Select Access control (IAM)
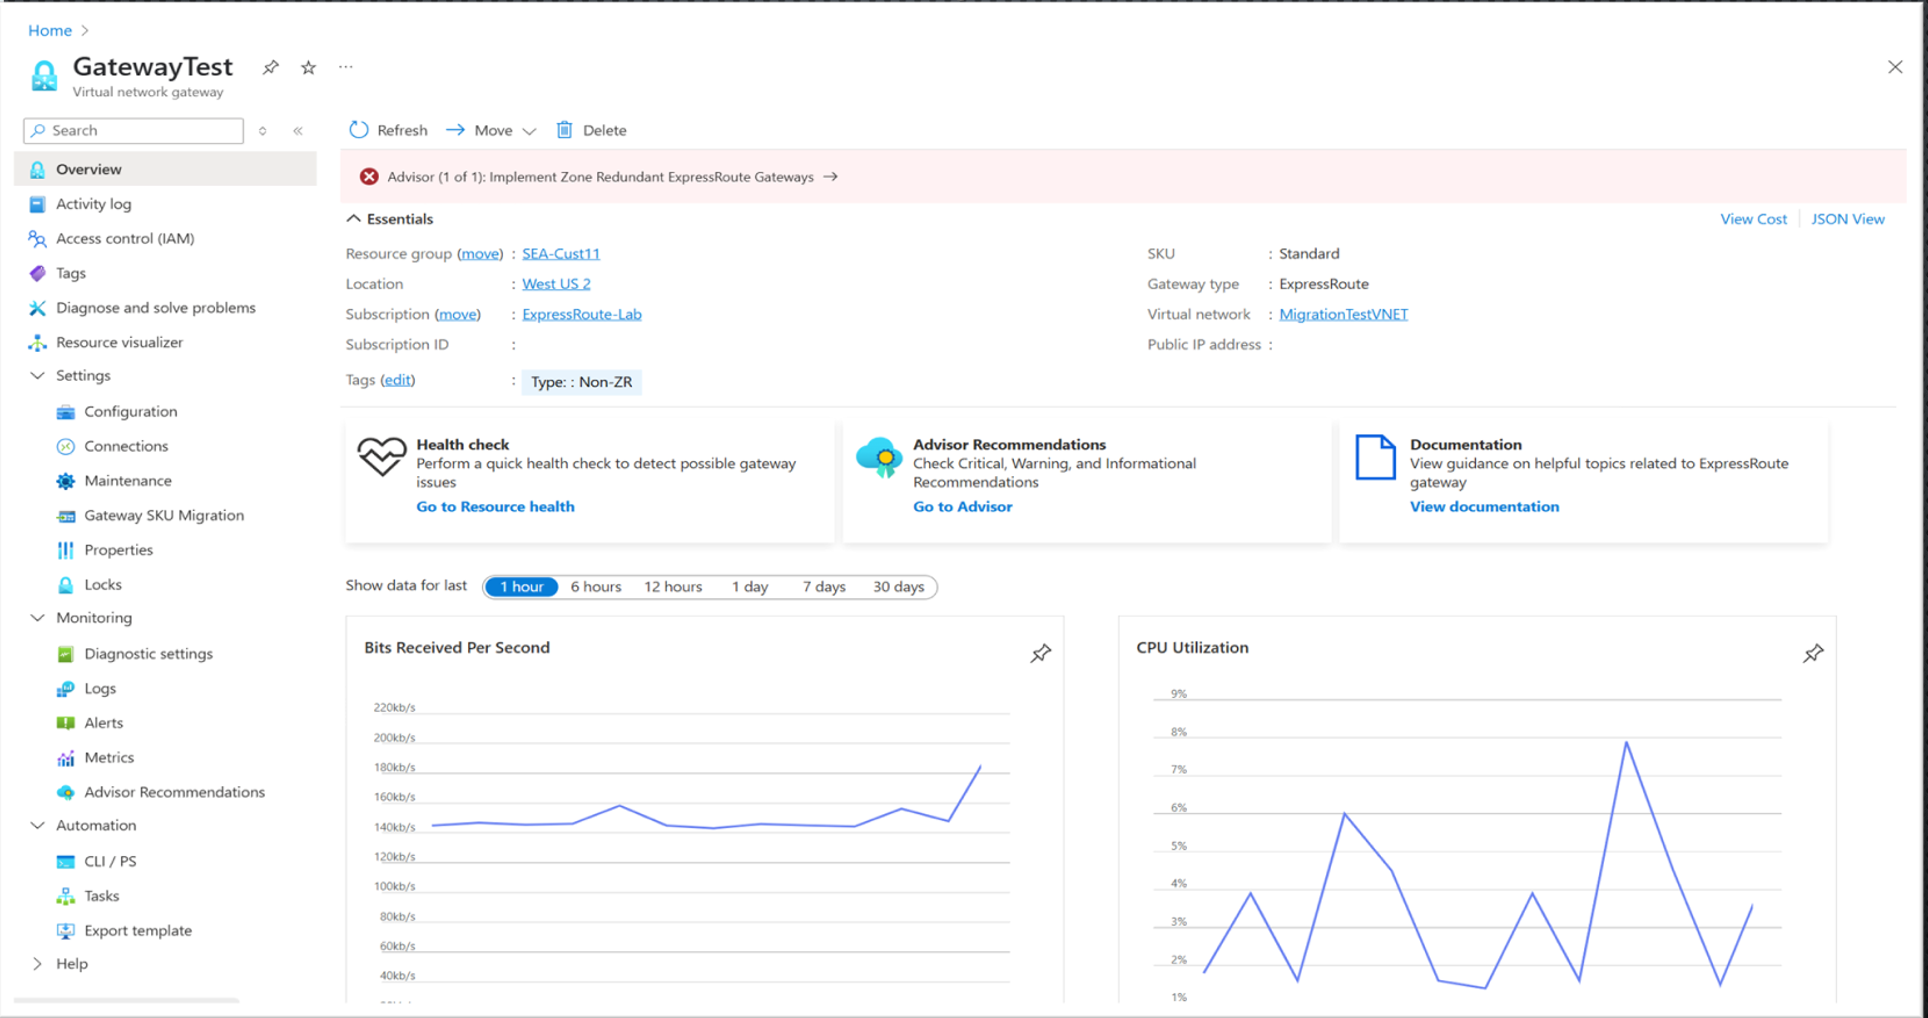The height and width of the screenshot is (1018, 1928). (x=122, y=238)
